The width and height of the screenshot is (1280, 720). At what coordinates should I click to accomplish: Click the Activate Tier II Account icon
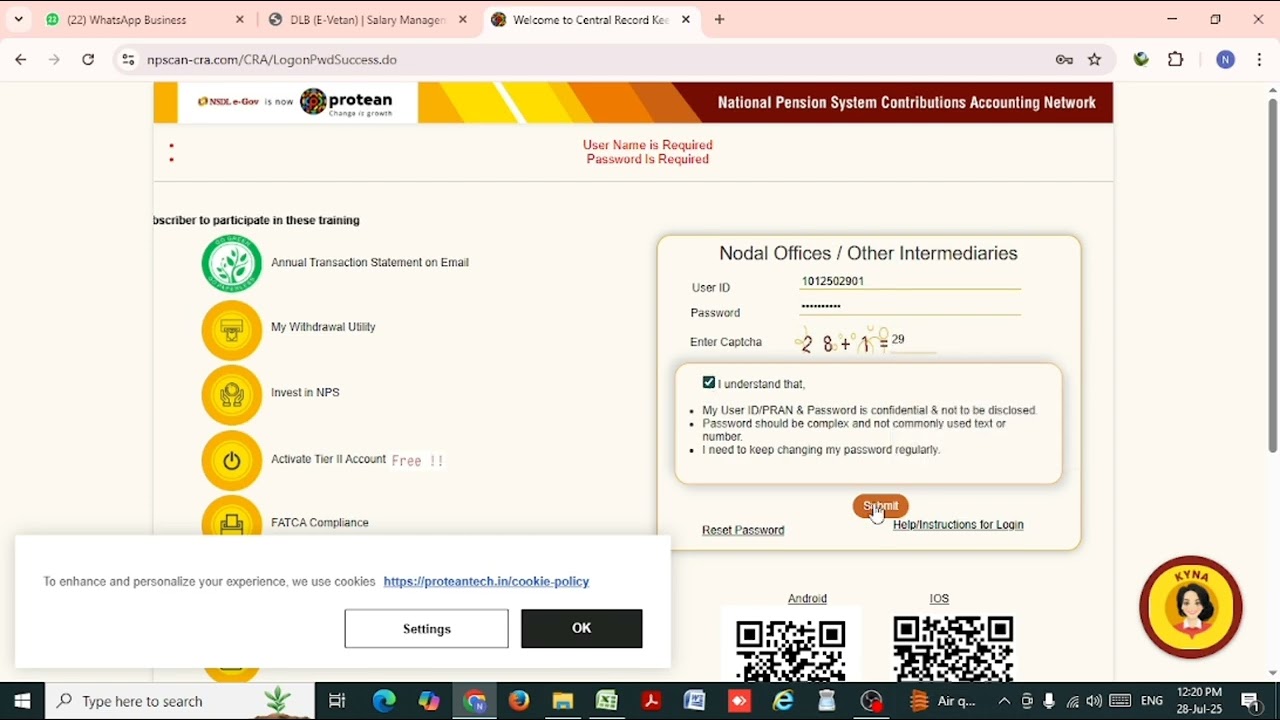[232, 460]
